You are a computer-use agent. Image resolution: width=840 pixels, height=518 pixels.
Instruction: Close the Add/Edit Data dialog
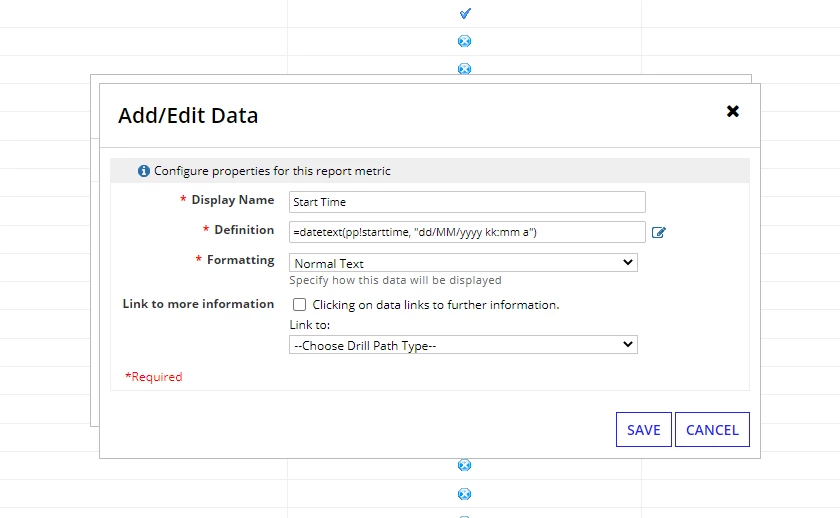[x=732, y=111]
